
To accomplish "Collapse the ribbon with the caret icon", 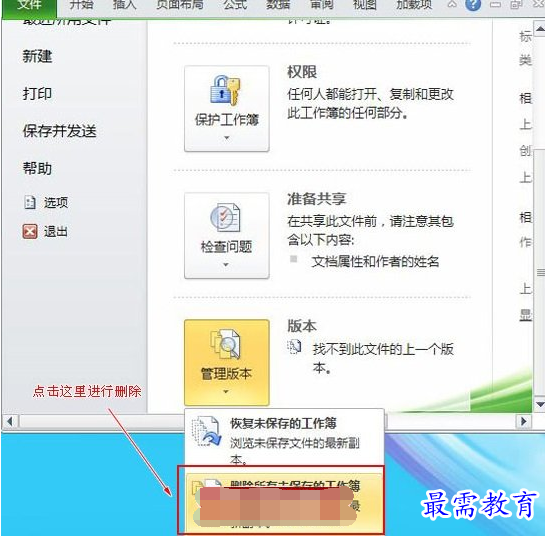I will (x=452, y=4).
